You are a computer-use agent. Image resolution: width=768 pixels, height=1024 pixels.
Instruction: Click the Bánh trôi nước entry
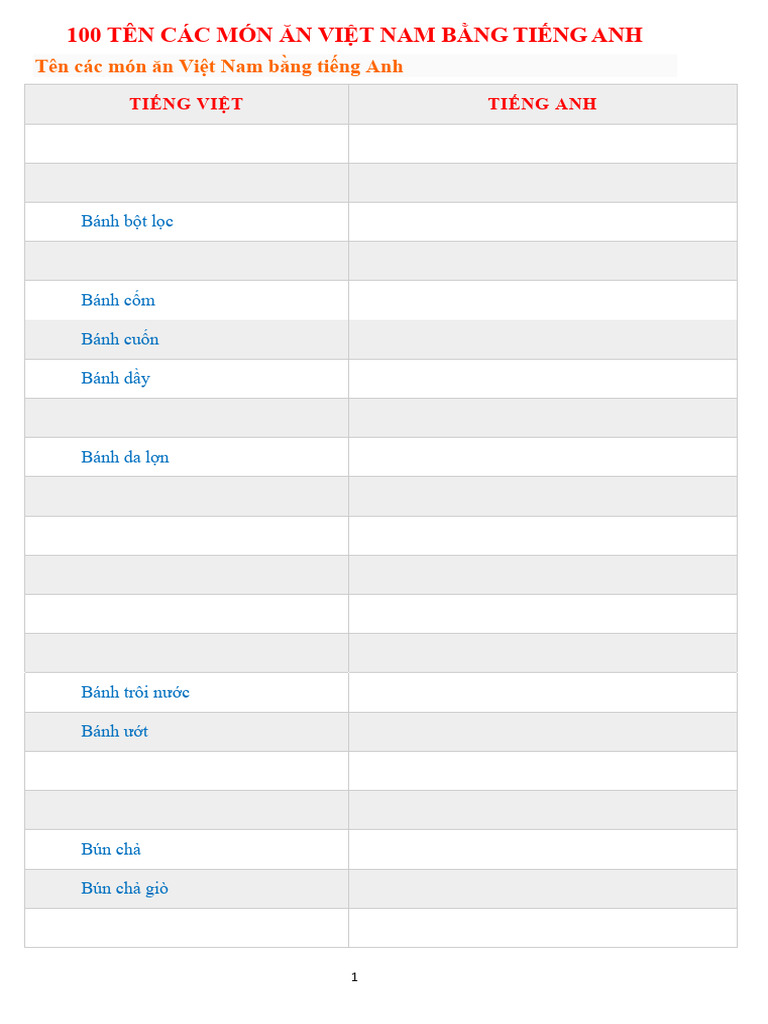(135, 692)
